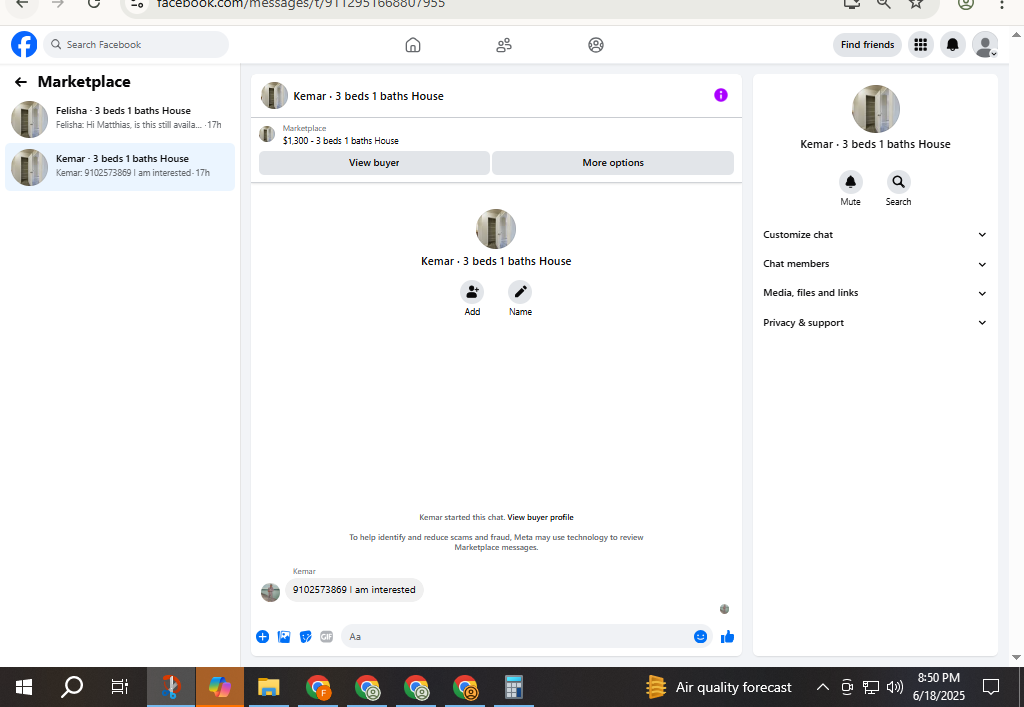
Task: Click the View buyer button
Action: click(374, 163)
